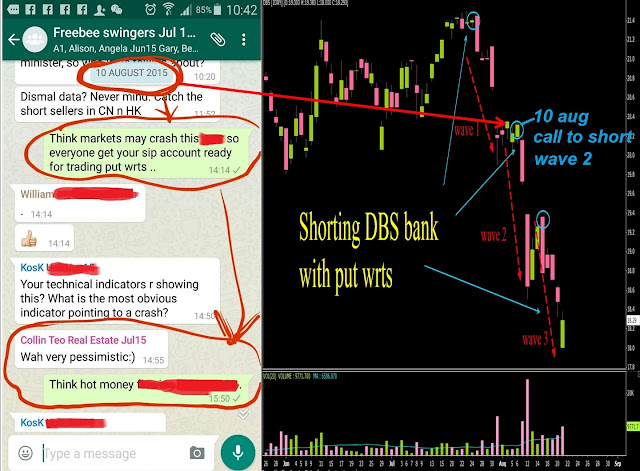The height and width of the screenshot is (471, 640).
Task: Open the group avatar picture
Action: [35, 39]
